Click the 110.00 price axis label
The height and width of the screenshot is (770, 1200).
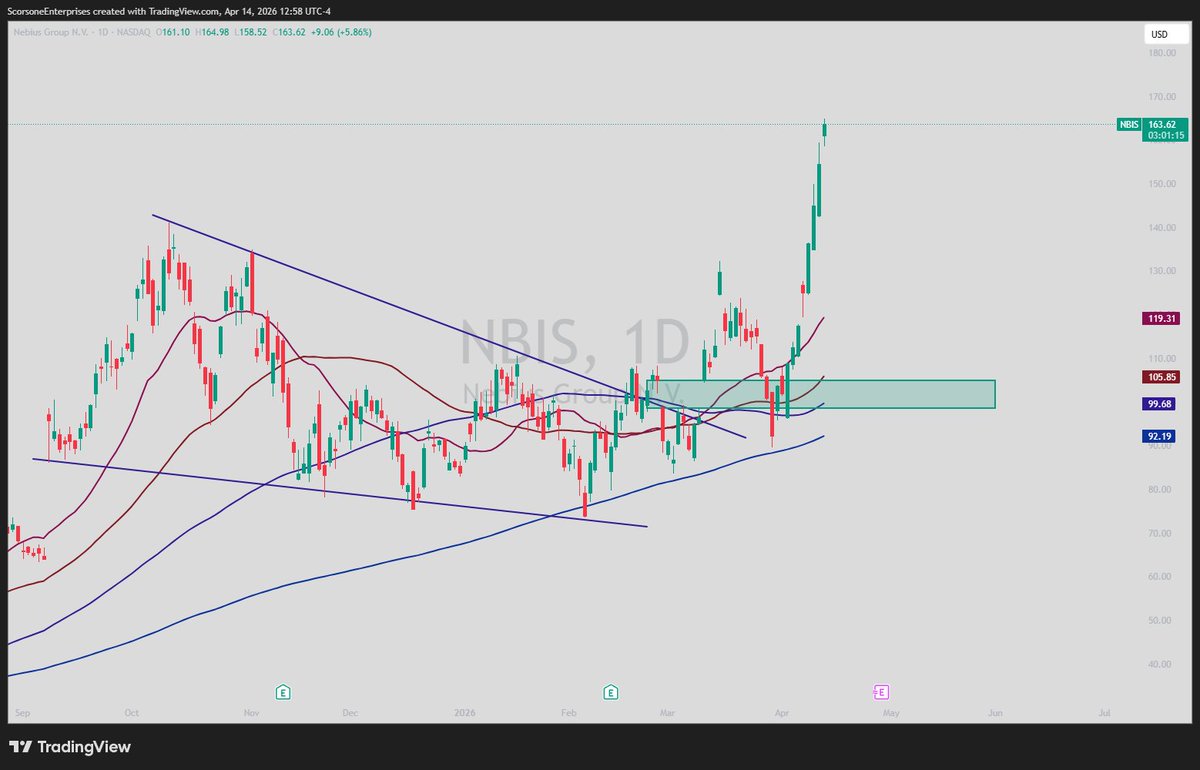pyautogui.click(x=1162, y=358)
